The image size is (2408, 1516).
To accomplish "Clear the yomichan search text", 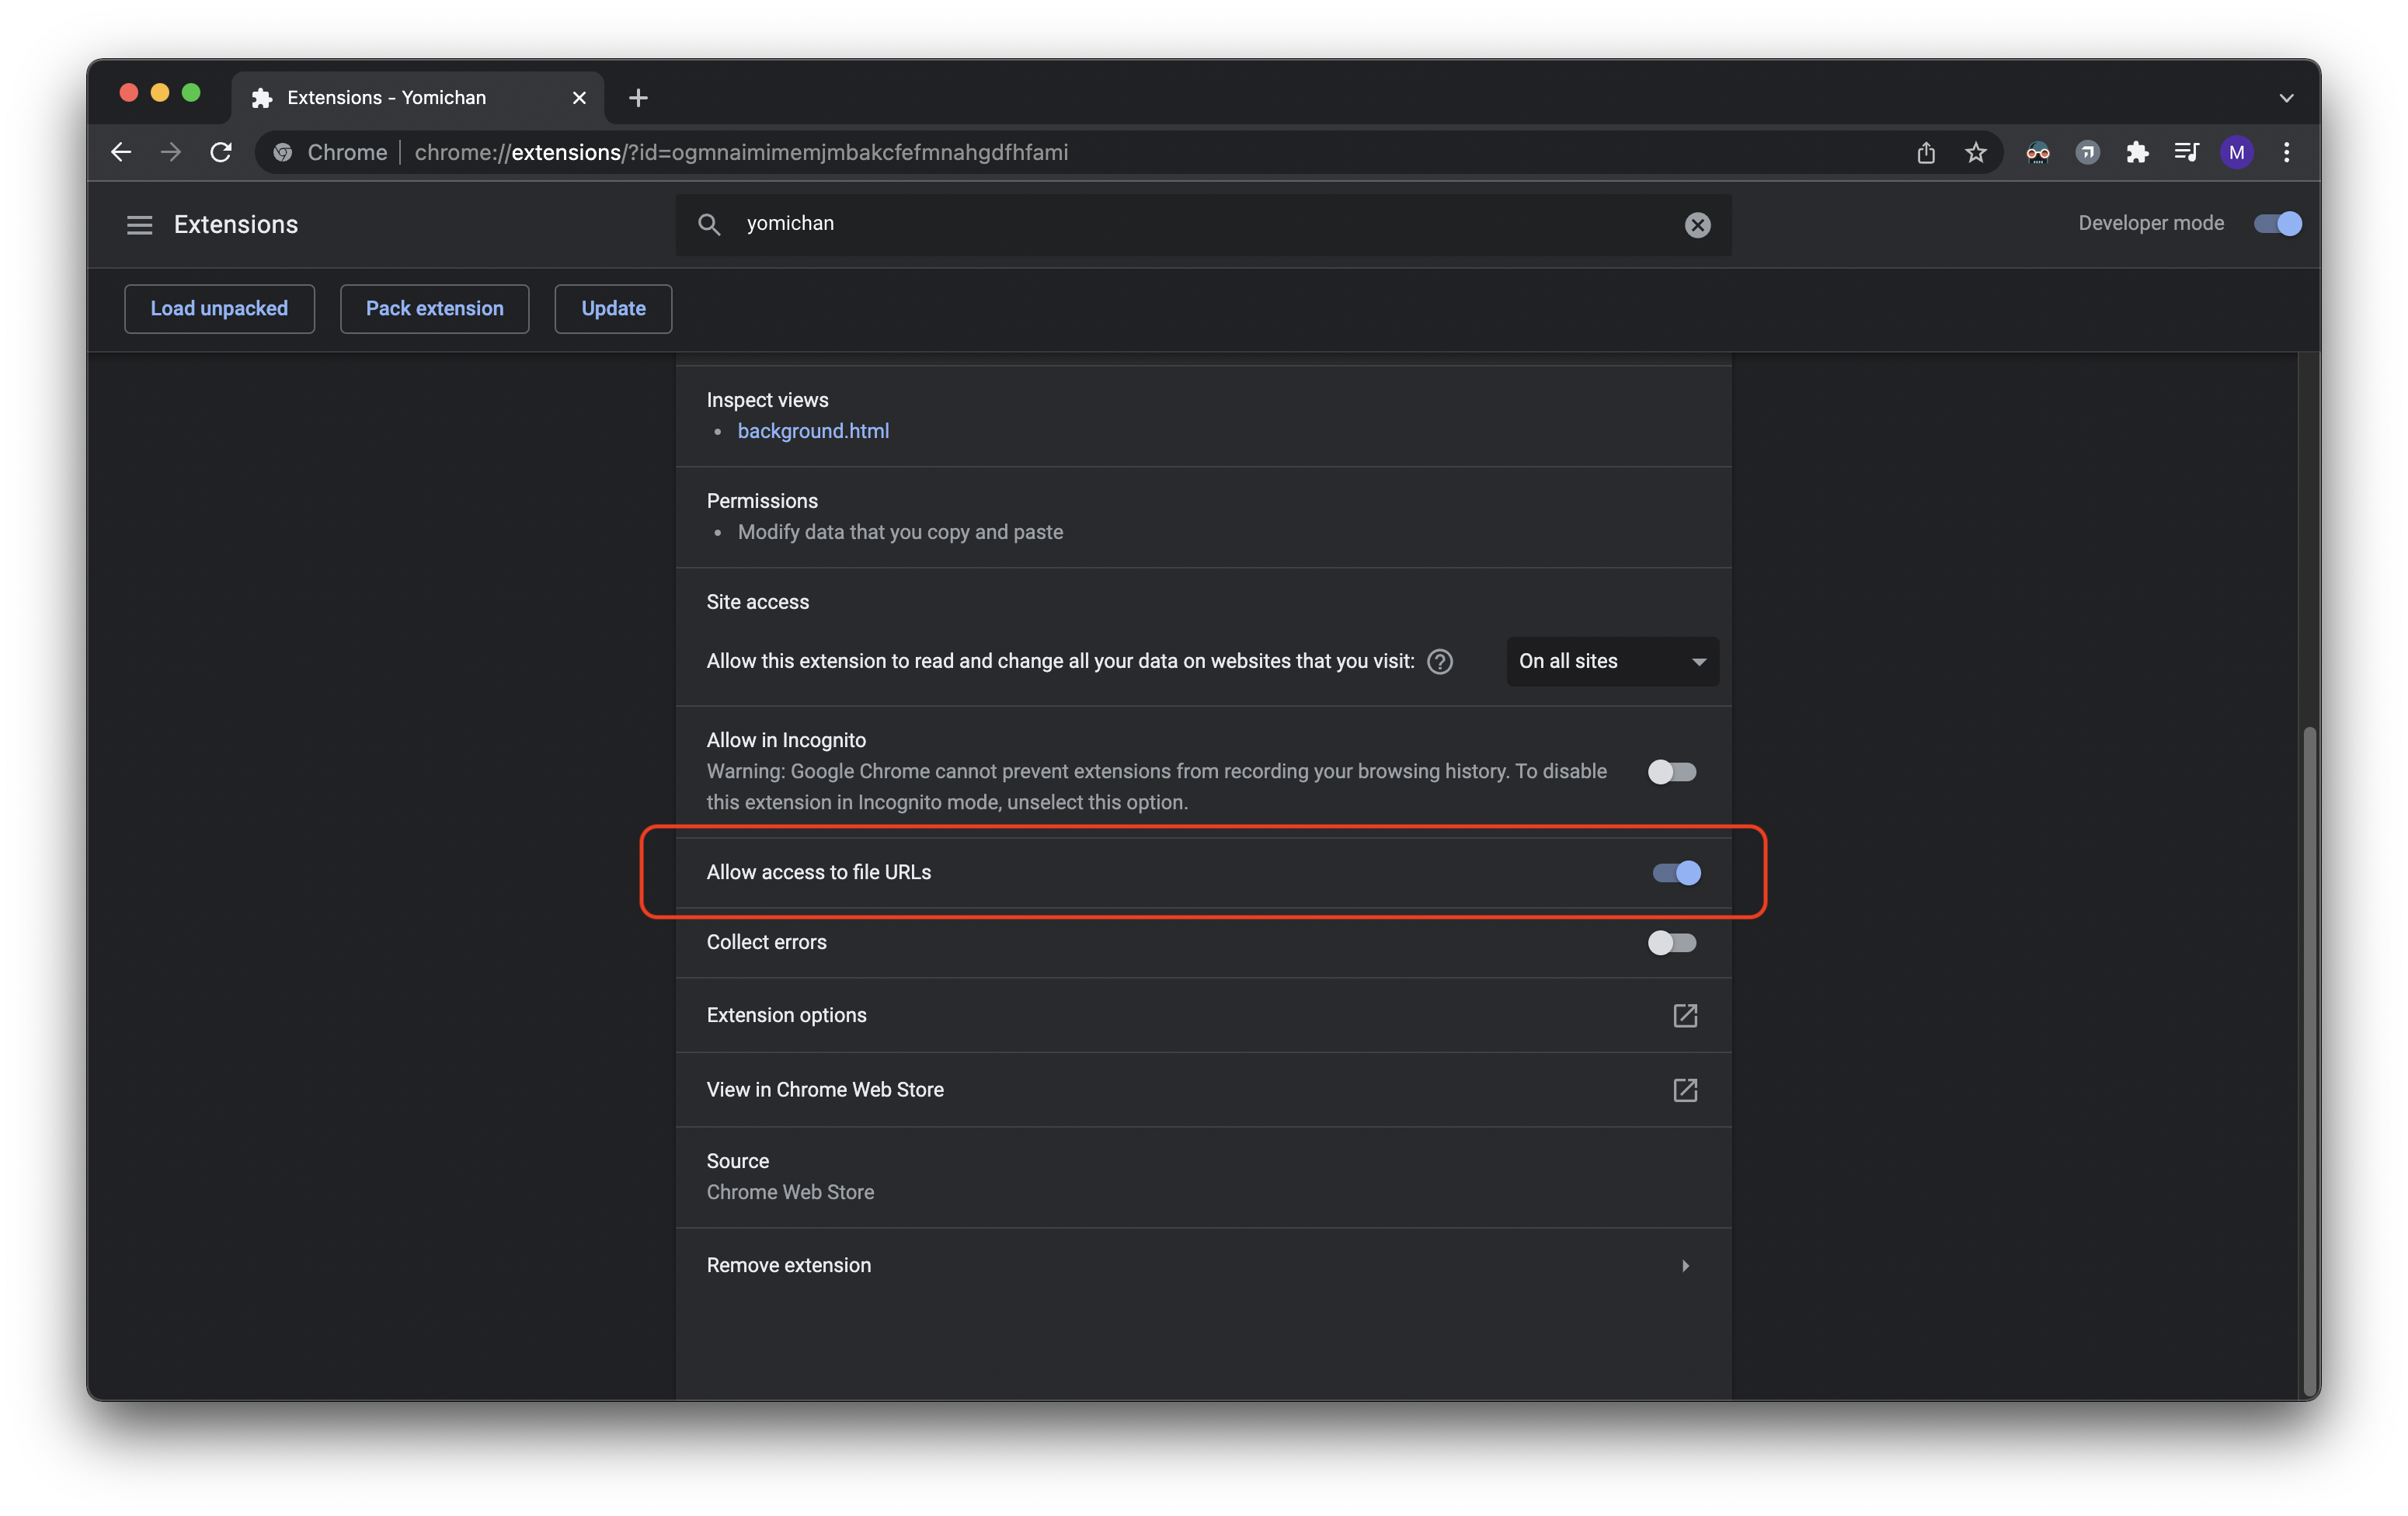I will 1697,225.
